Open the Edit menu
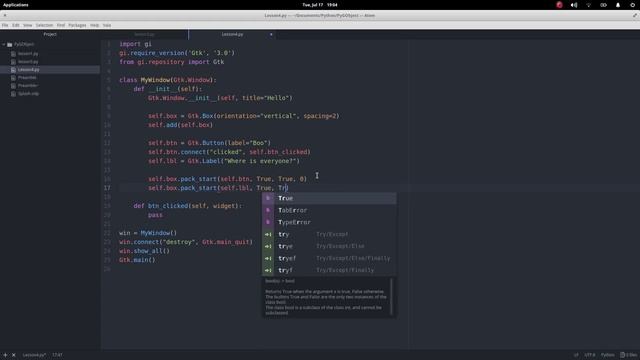This screenshot has height=360, width=640. 16,25
